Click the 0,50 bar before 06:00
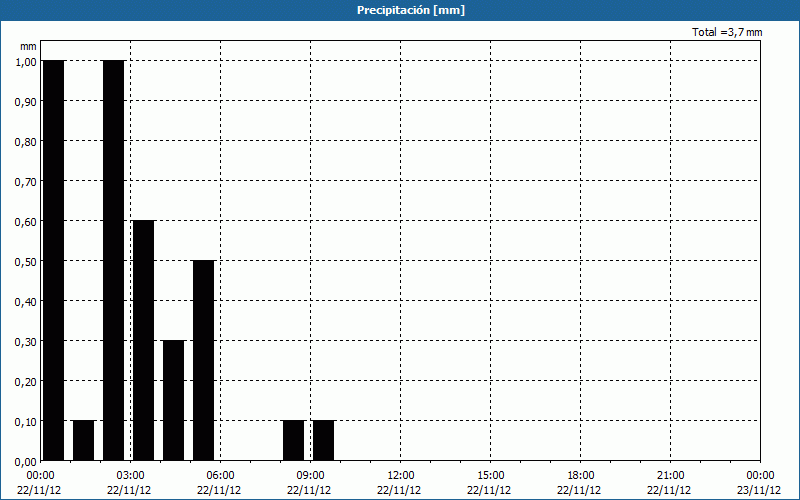800x500 pixels. (x=204, y=360)
